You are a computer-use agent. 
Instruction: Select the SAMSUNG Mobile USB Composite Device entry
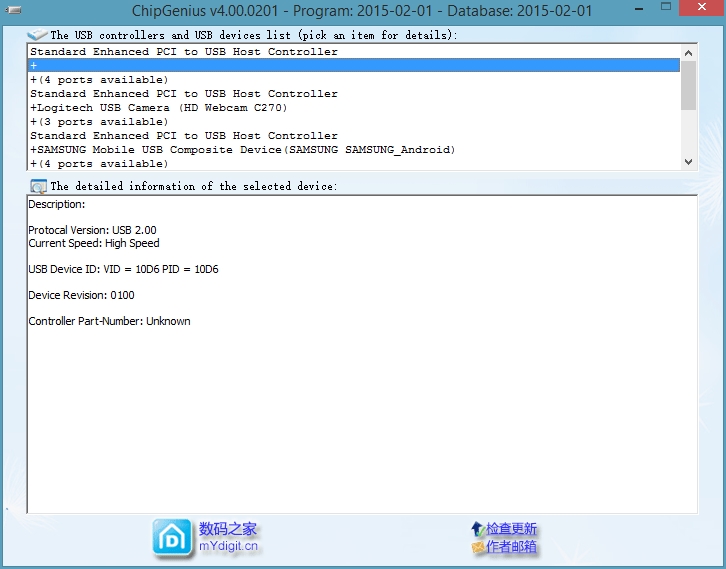click(242, 150)
